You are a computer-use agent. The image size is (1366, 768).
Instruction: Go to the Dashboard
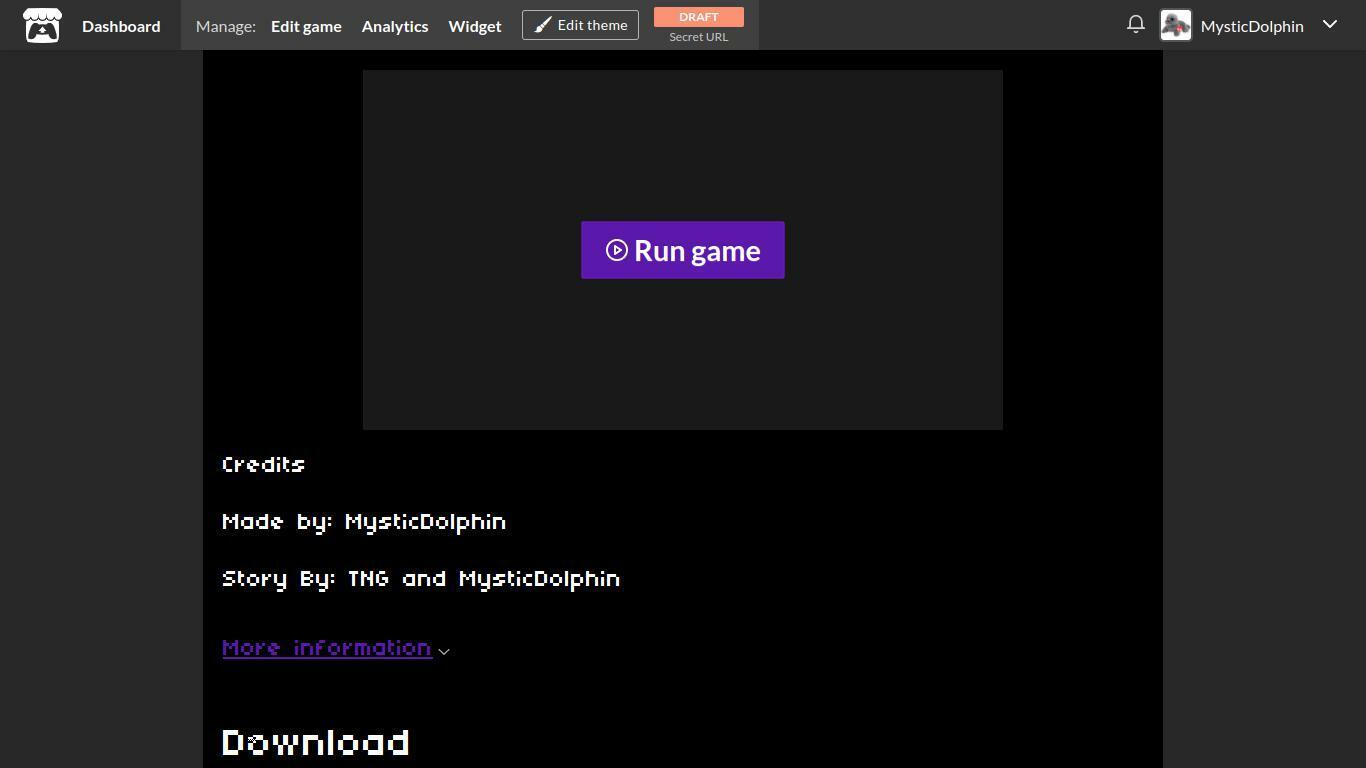pos(121,26)
